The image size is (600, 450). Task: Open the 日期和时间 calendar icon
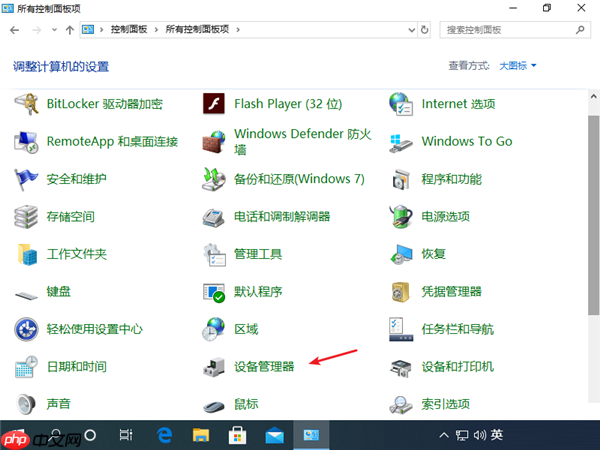26,367
